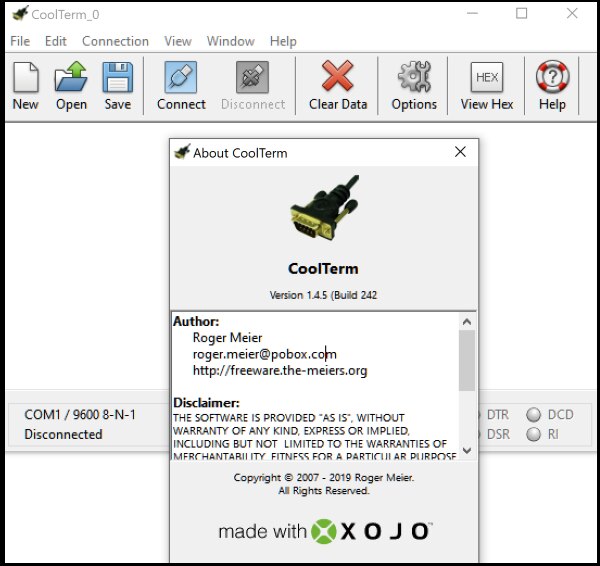The width and height of the screenshot is (600, 566).
Task: Click the roger.meier@pobox.com email address
Action: (x=265, y=354)
